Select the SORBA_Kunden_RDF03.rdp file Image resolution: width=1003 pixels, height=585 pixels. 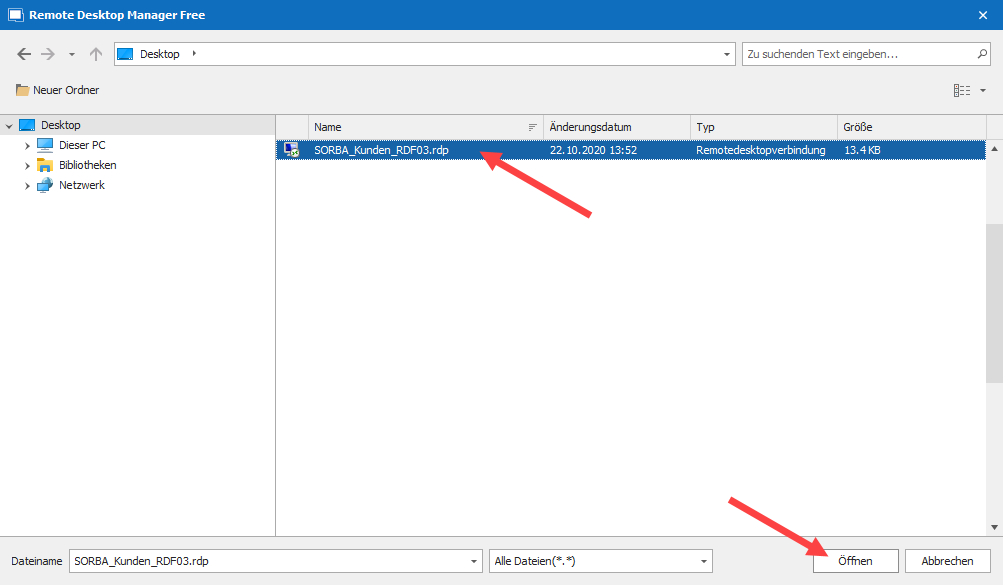pos(381,150)
